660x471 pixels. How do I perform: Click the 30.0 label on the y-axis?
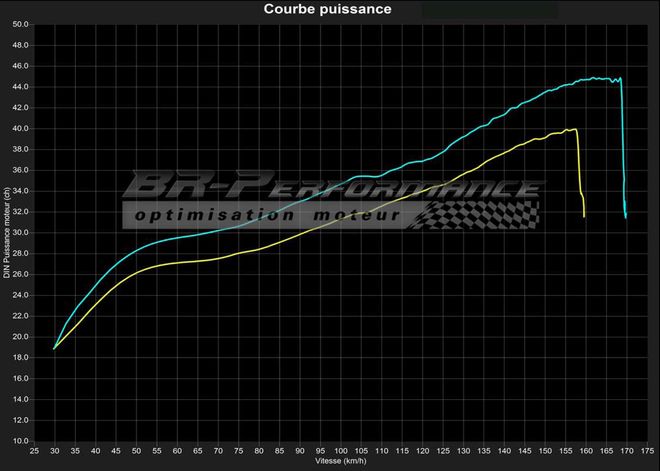(x=20, y=232)
